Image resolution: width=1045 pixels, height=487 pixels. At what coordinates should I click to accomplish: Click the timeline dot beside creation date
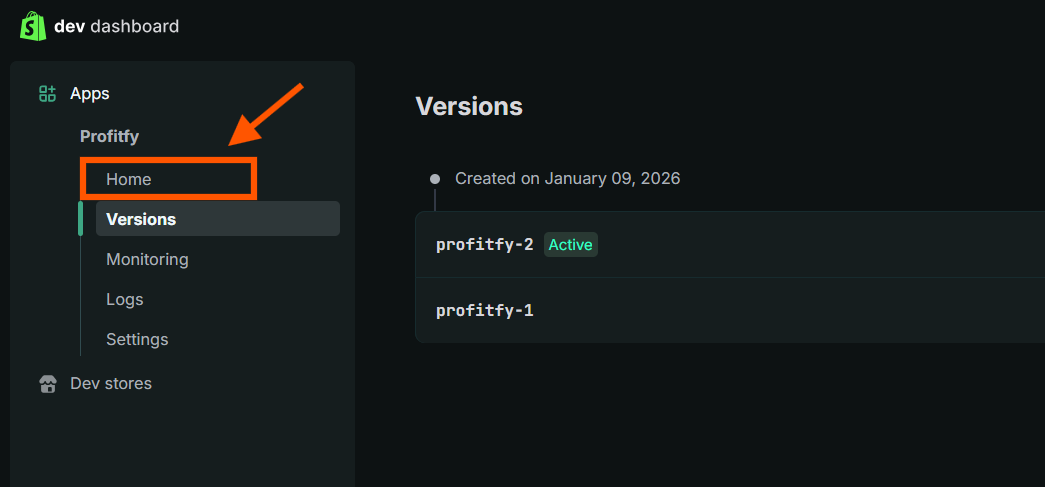[435, 179]
